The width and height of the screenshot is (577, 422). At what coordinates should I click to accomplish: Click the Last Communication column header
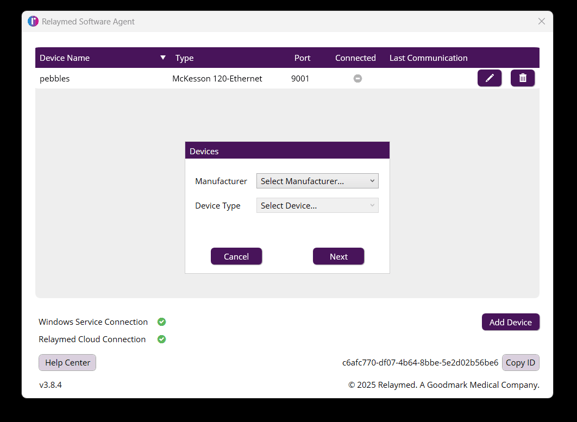tap(428, 58)
